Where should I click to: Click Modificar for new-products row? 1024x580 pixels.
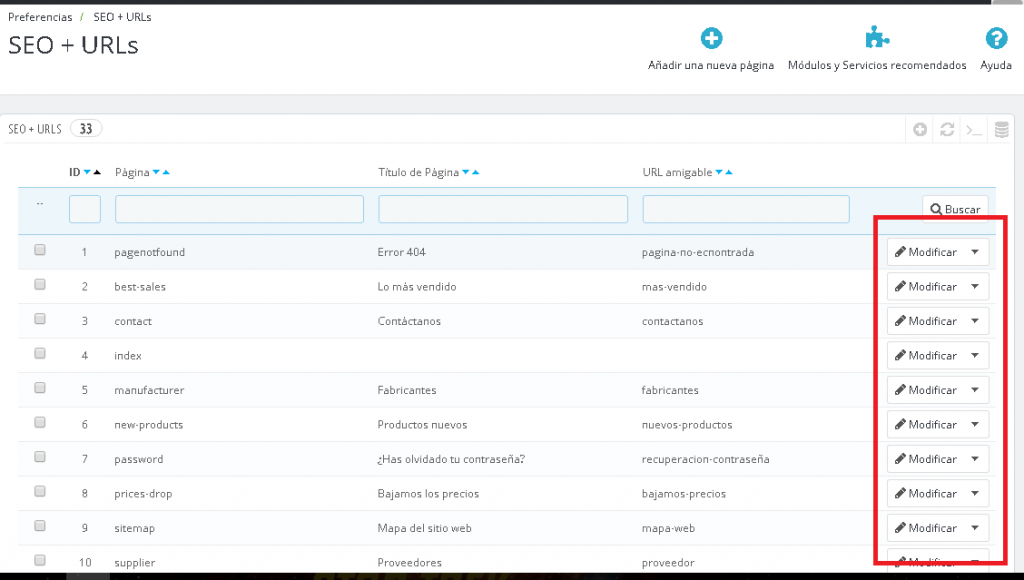click(925, 425)
